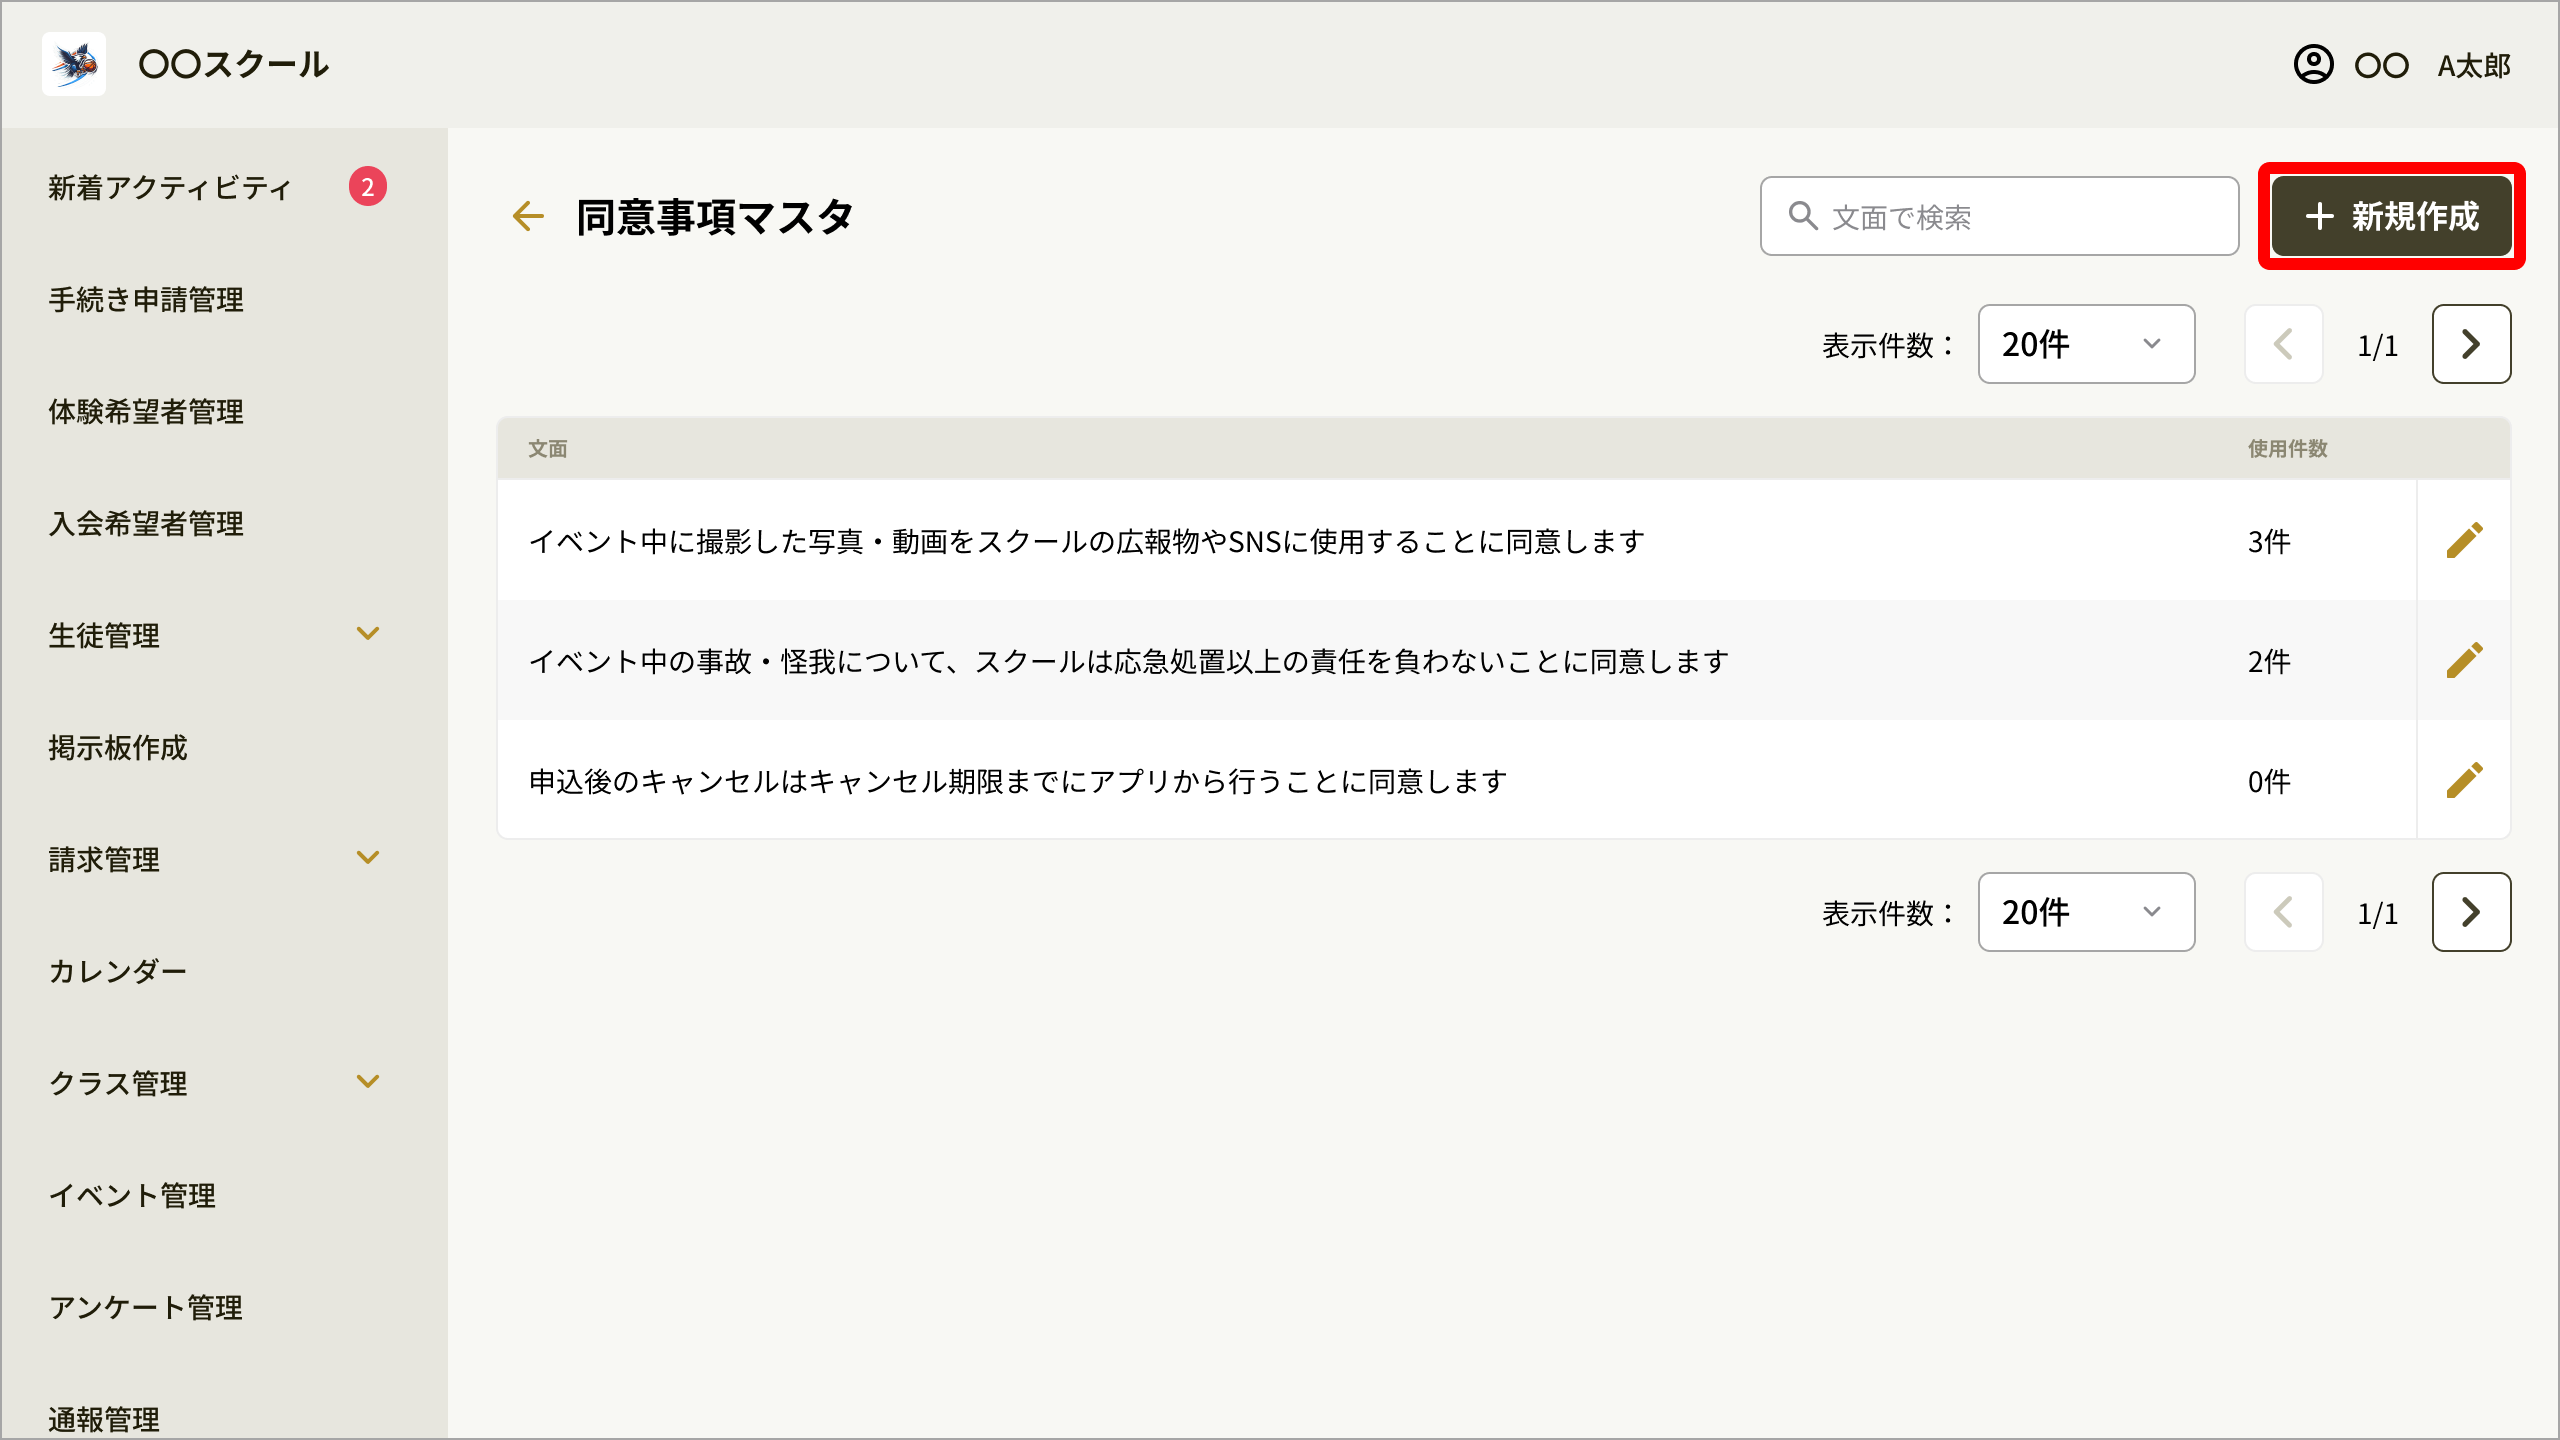Image resolution: width=2560 pixels, height=1440 pixels.
Task: Go to next page in the top pagination
Action: point(2471,344)
